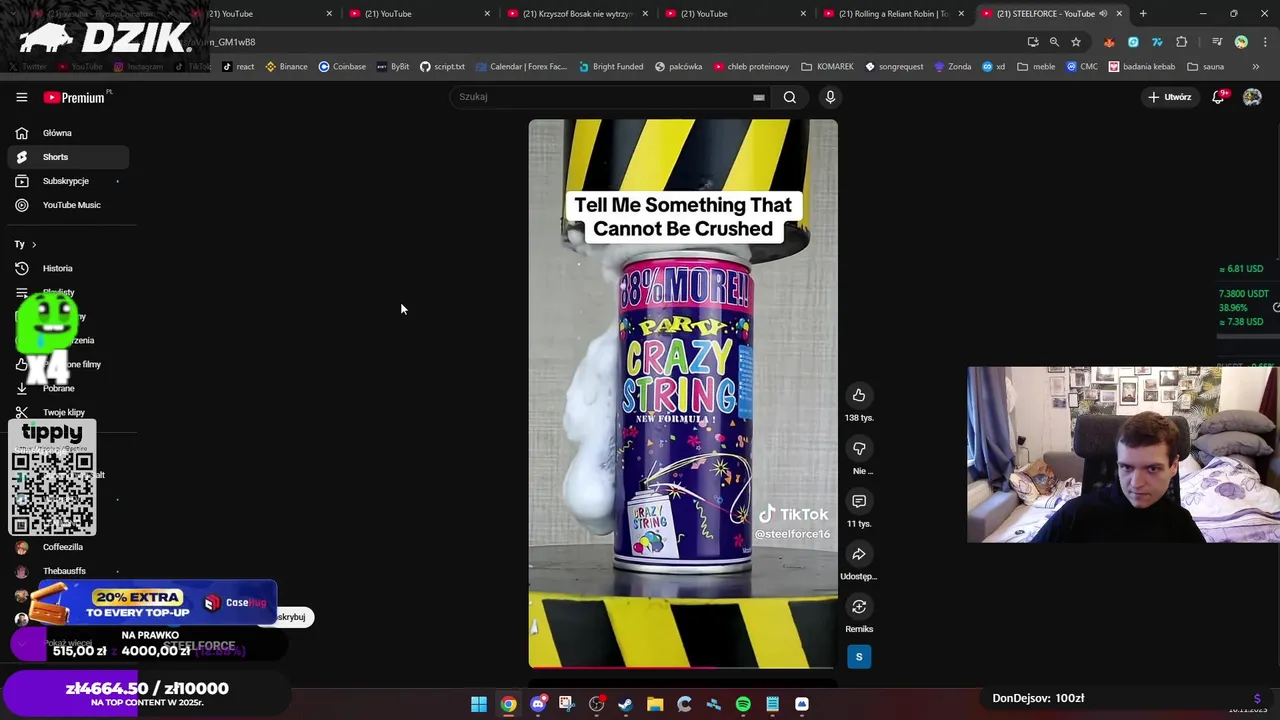Bookmark this page with the star
Image resolution: width=1280 pixels, height=720 pixels.
tap(1076, 42)
